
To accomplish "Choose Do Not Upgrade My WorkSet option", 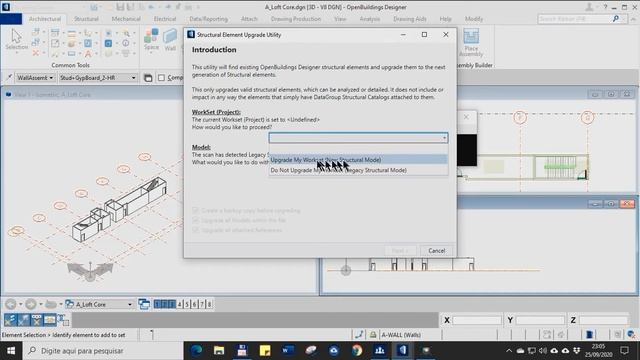I will pos(358,170).
